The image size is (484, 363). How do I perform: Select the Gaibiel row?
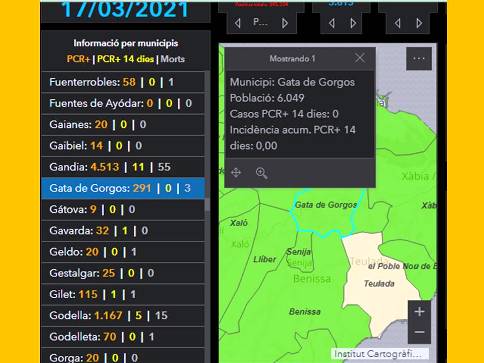[123, 146]
